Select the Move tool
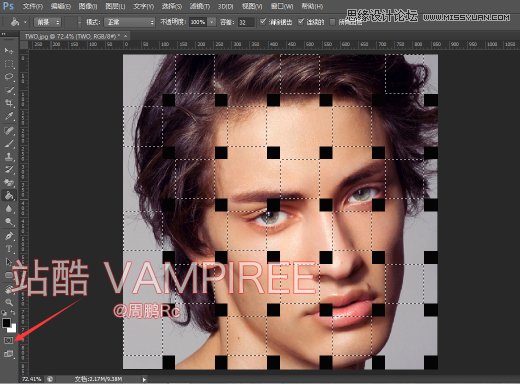This screenshot has width=520, height=384. [x=9, y=50]
